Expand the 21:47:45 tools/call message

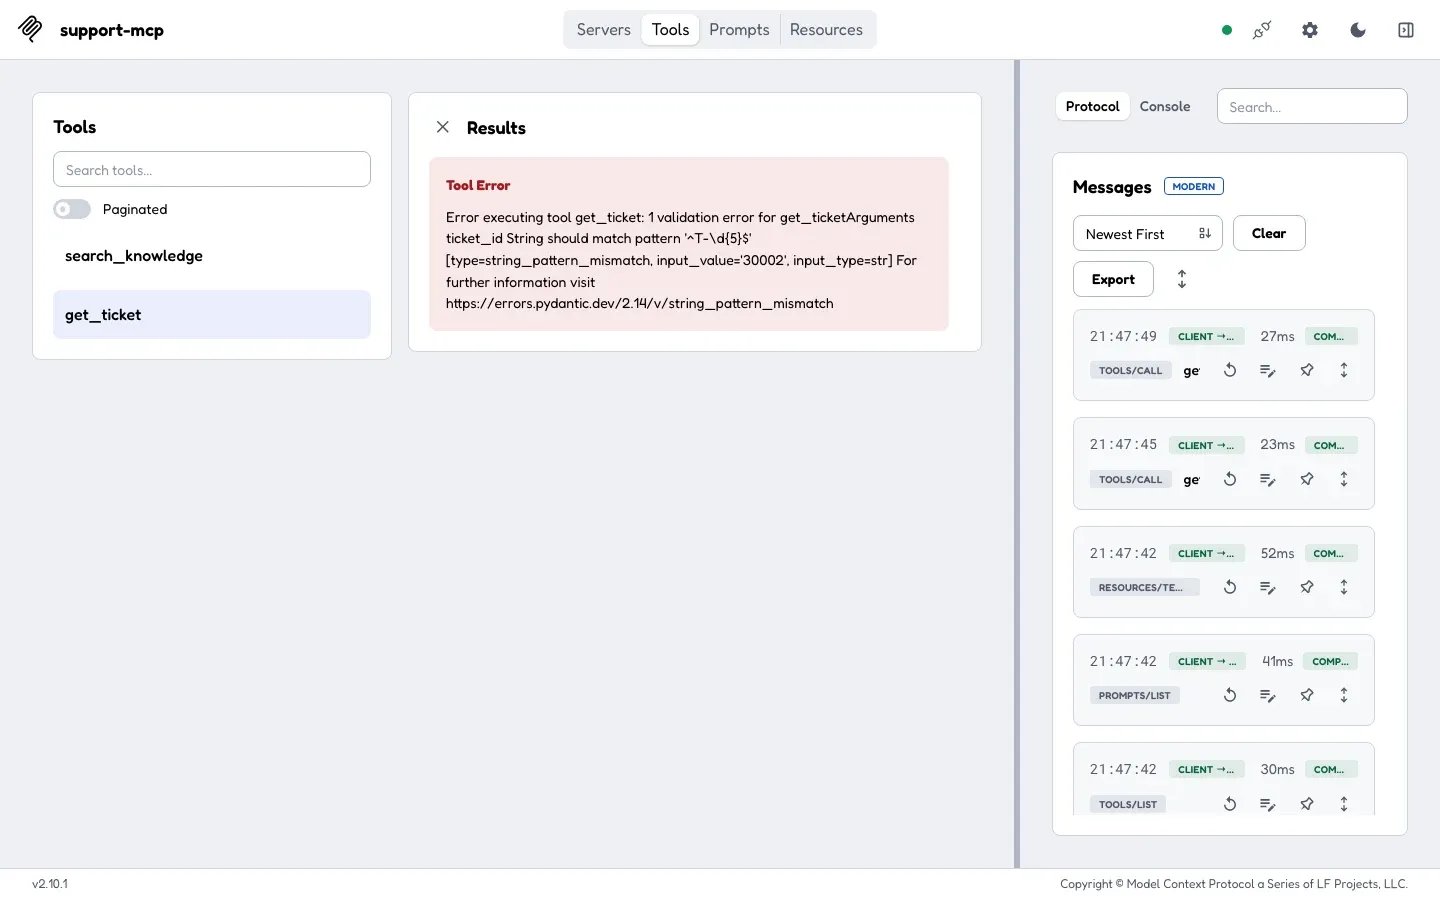pos(1344,479)
